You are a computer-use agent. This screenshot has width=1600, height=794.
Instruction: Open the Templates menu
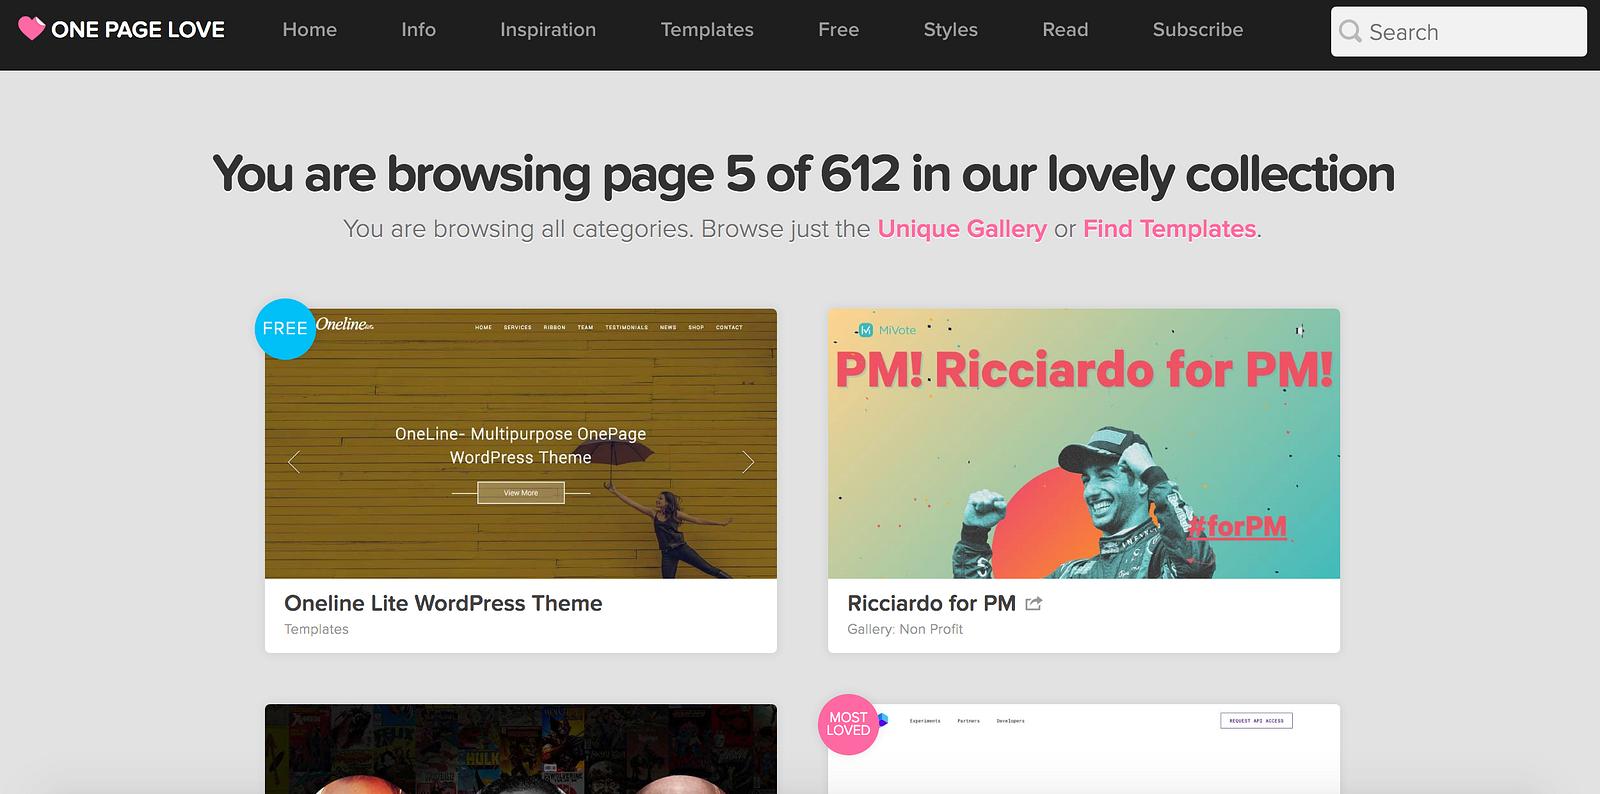click(707, 30)
